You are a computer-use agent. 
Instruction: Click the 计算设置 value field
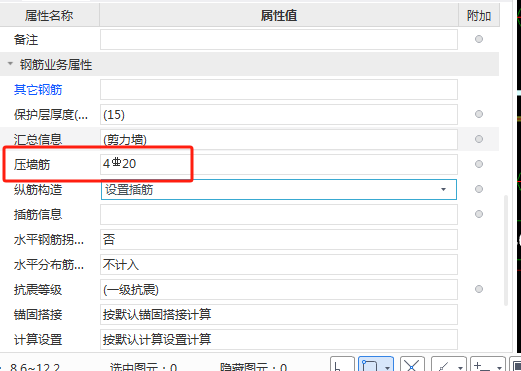279,339
